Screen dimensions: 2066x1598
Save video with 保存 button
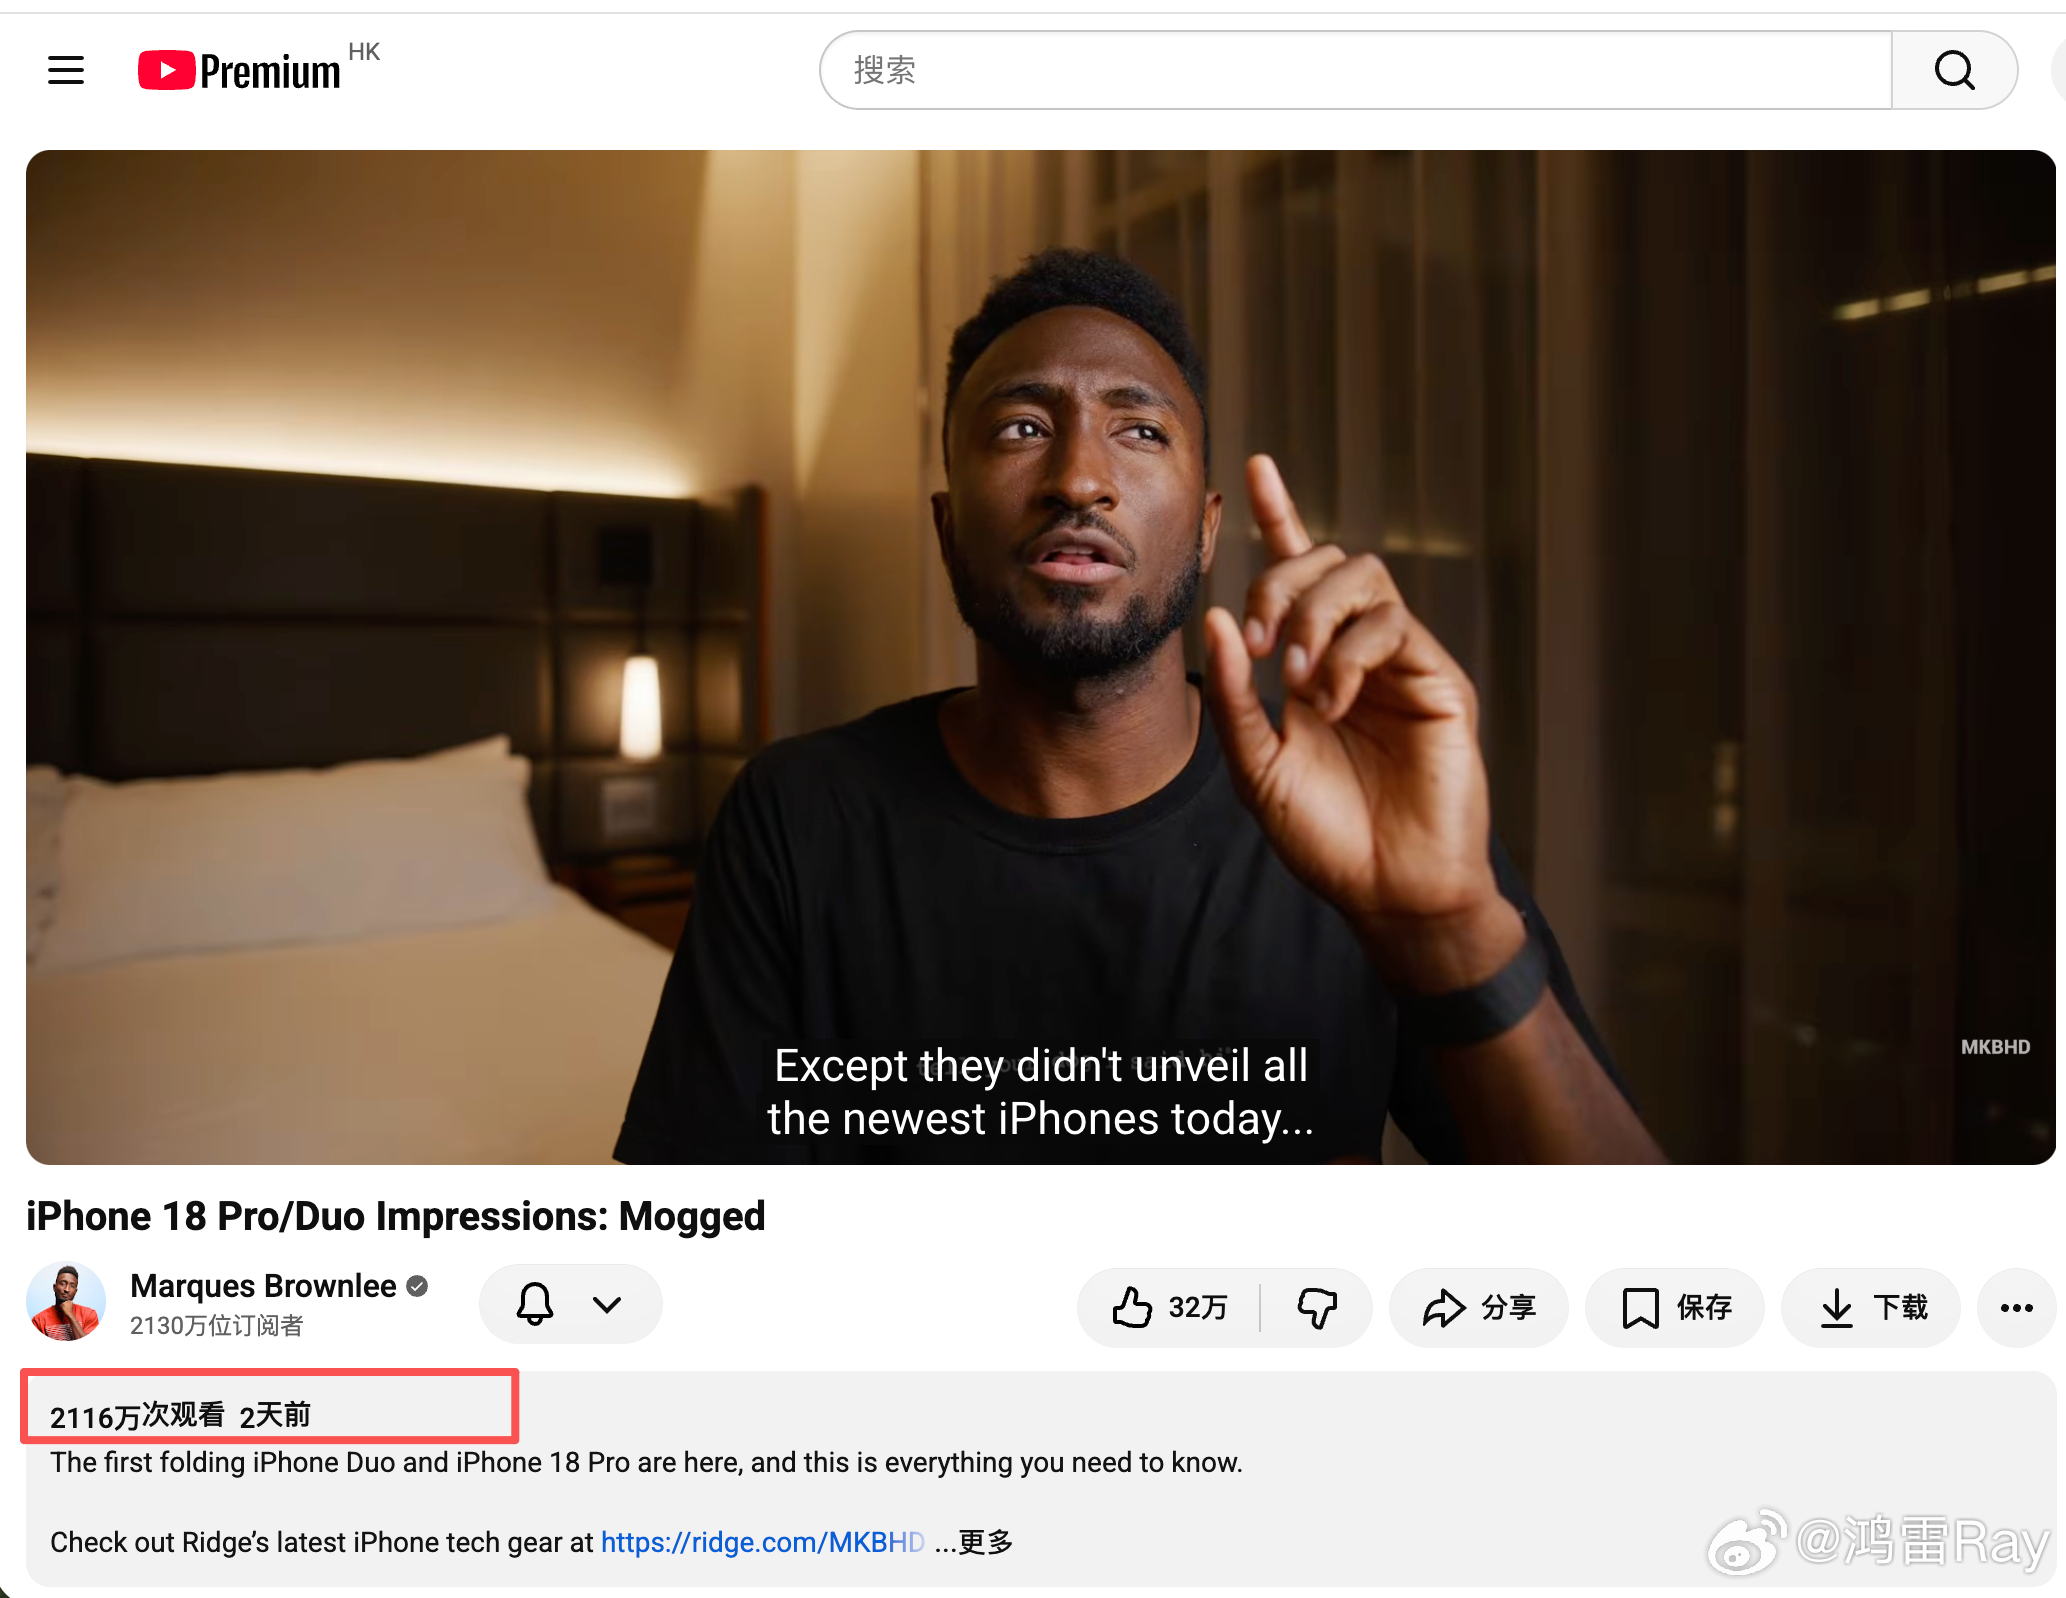[x=1675, y=1307]
